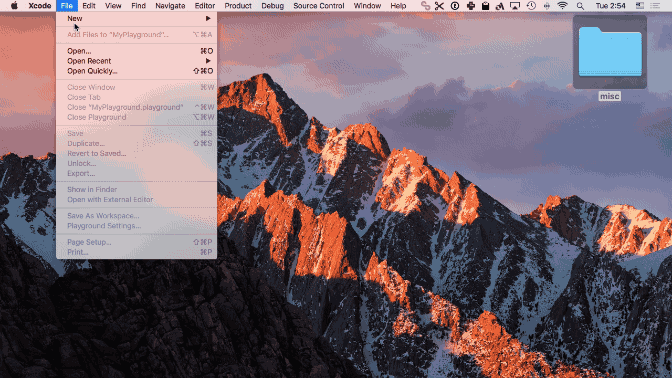Image resolution: width=672 pixels, height=378 pixels.
Task: Open the Window menu
Action: (x=367, y=6)
